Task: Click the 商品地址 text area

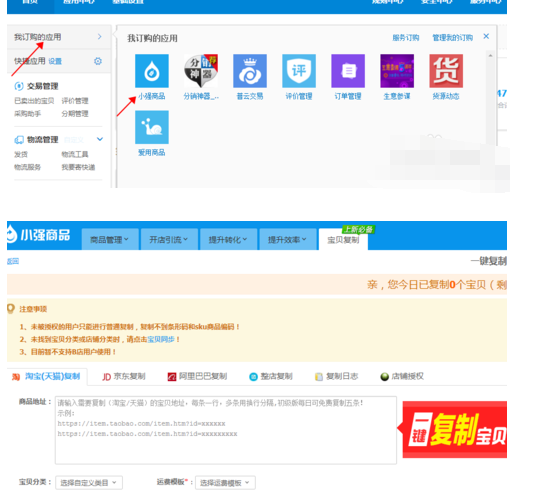Action: click(226, 430)
